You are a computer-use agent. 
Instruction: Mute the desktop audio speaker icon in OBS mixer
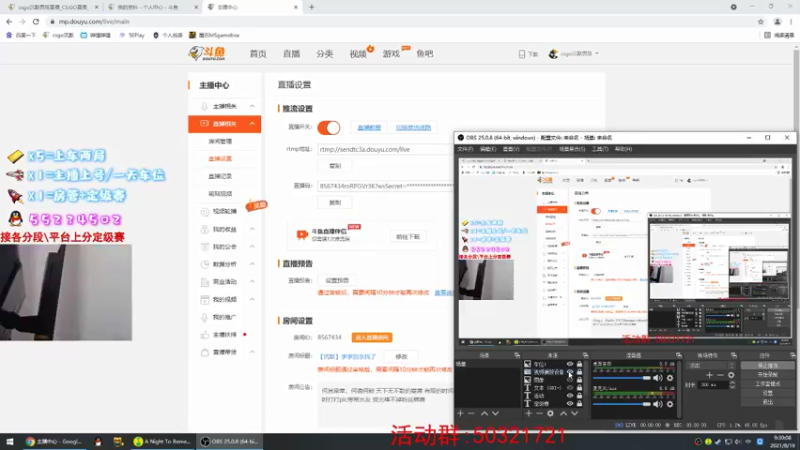(x=658, y=378)
